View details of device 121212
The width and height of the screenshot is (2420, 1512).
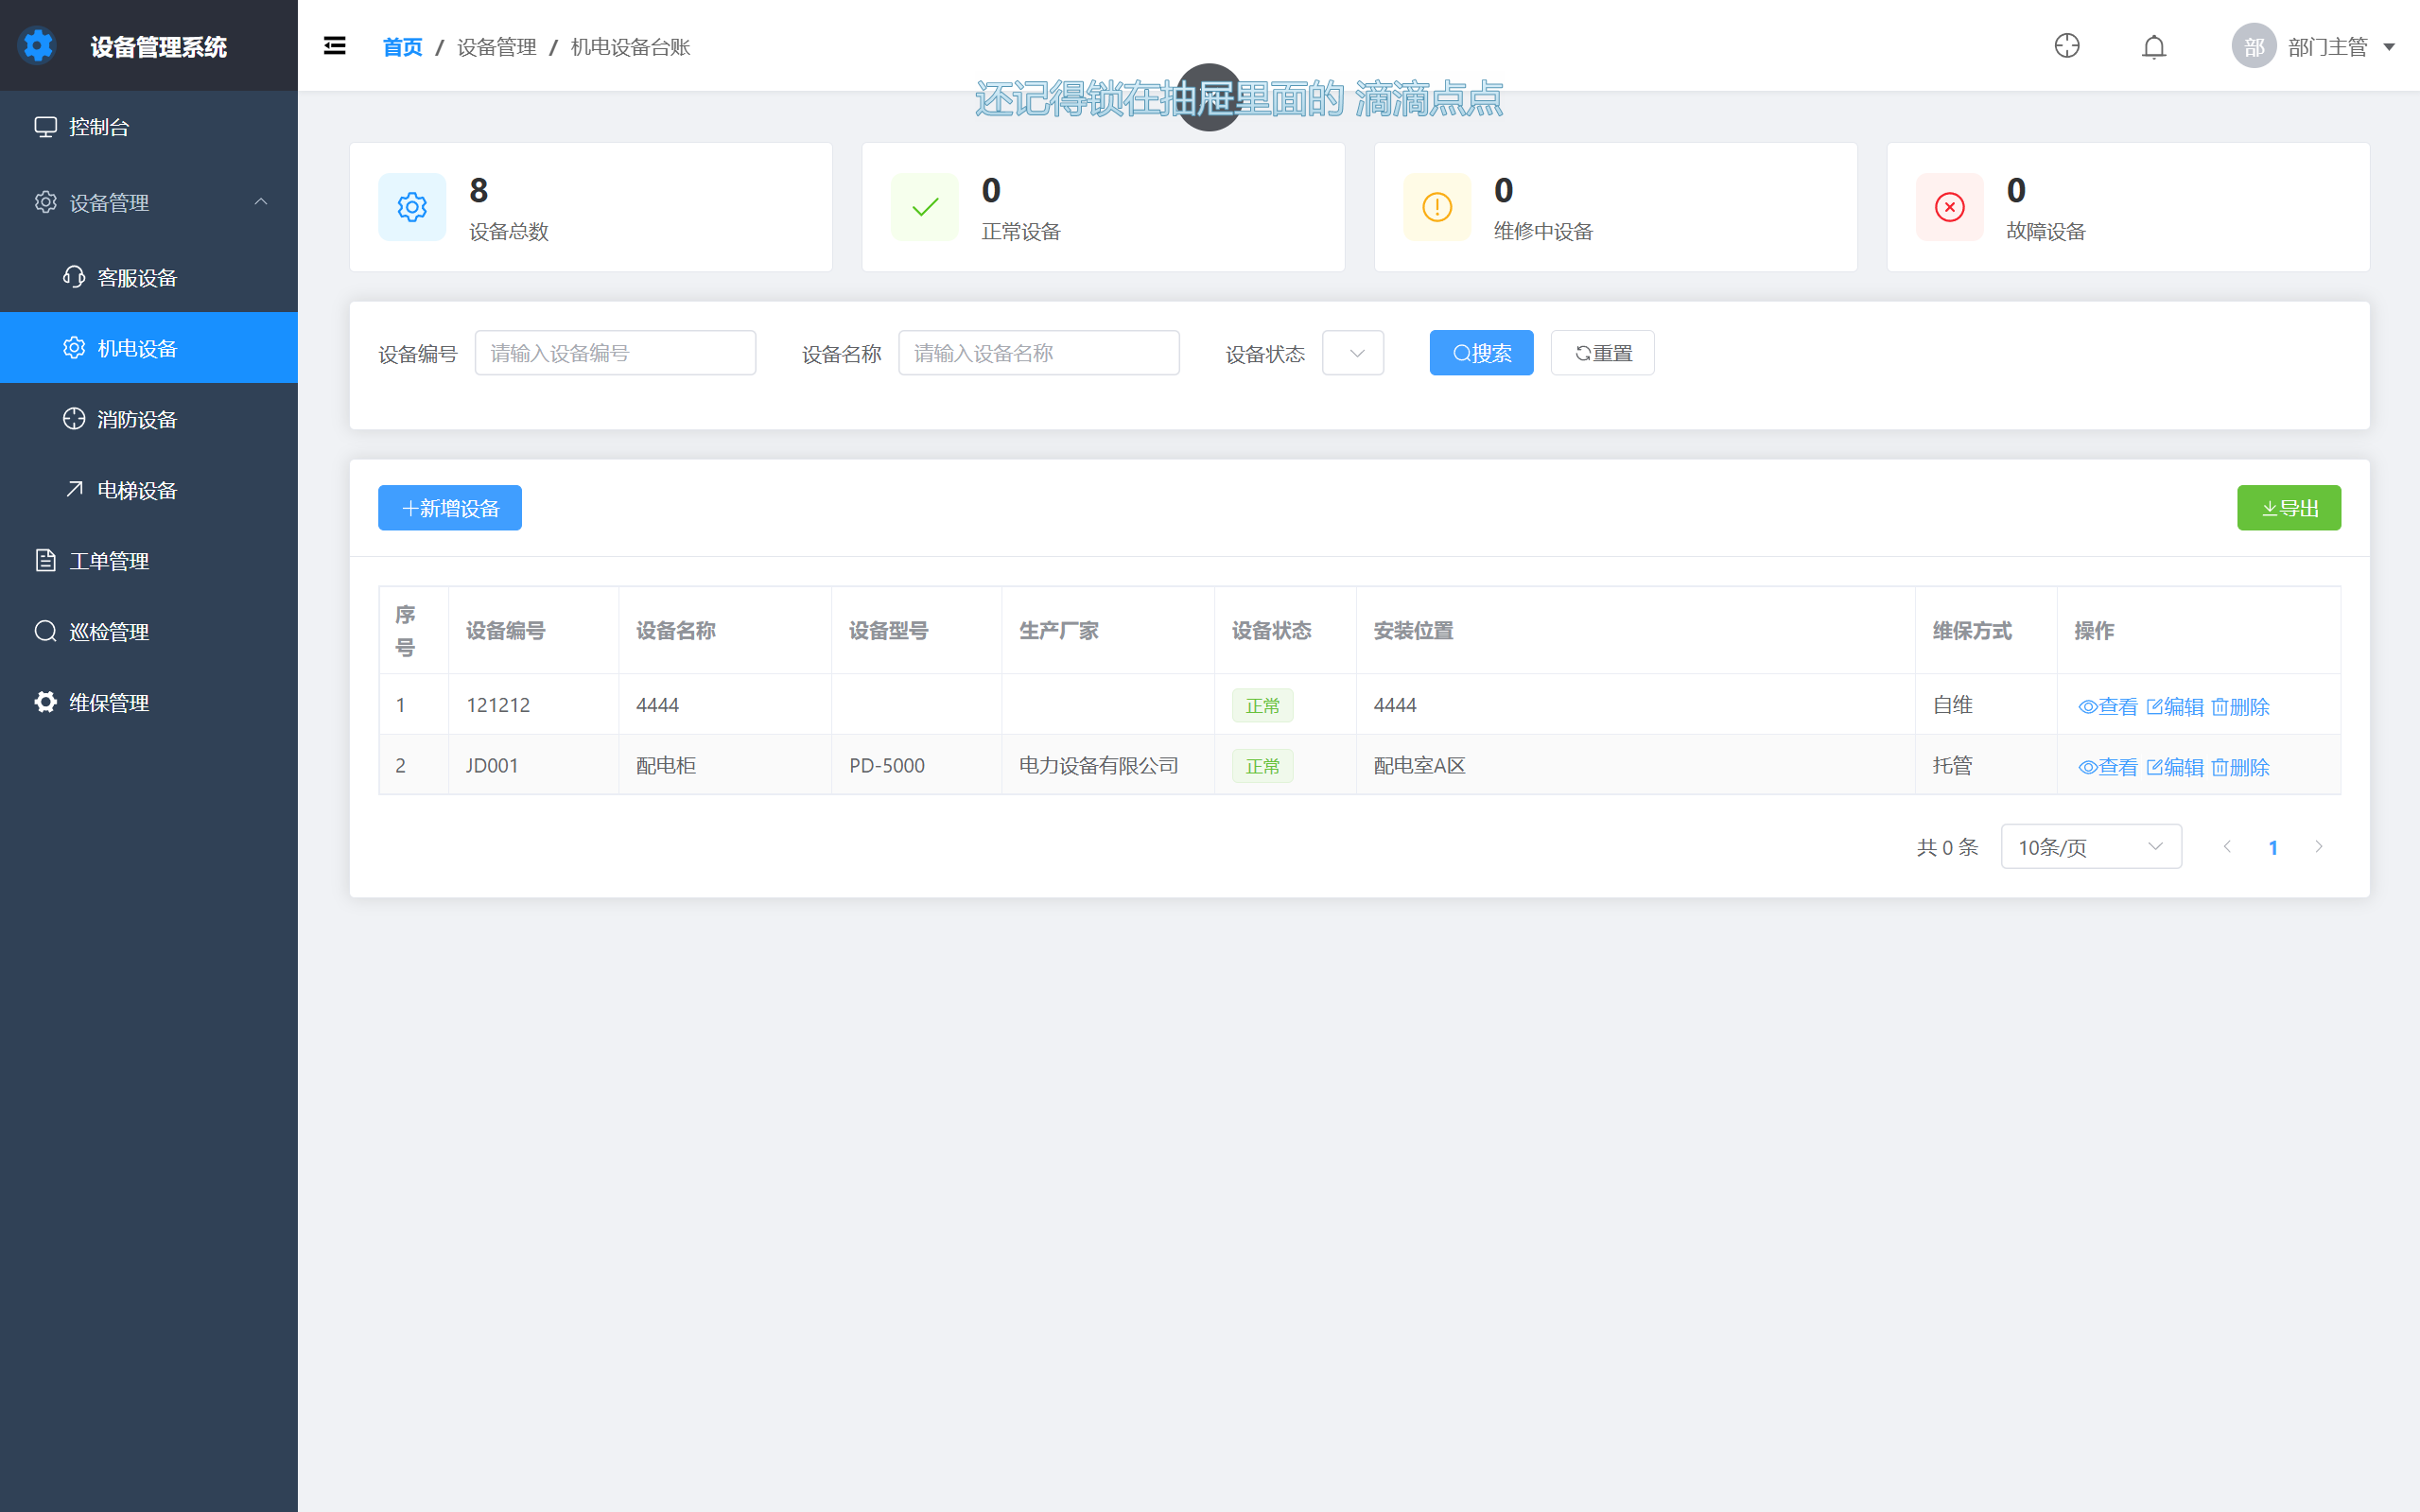tap(2107, 707)
